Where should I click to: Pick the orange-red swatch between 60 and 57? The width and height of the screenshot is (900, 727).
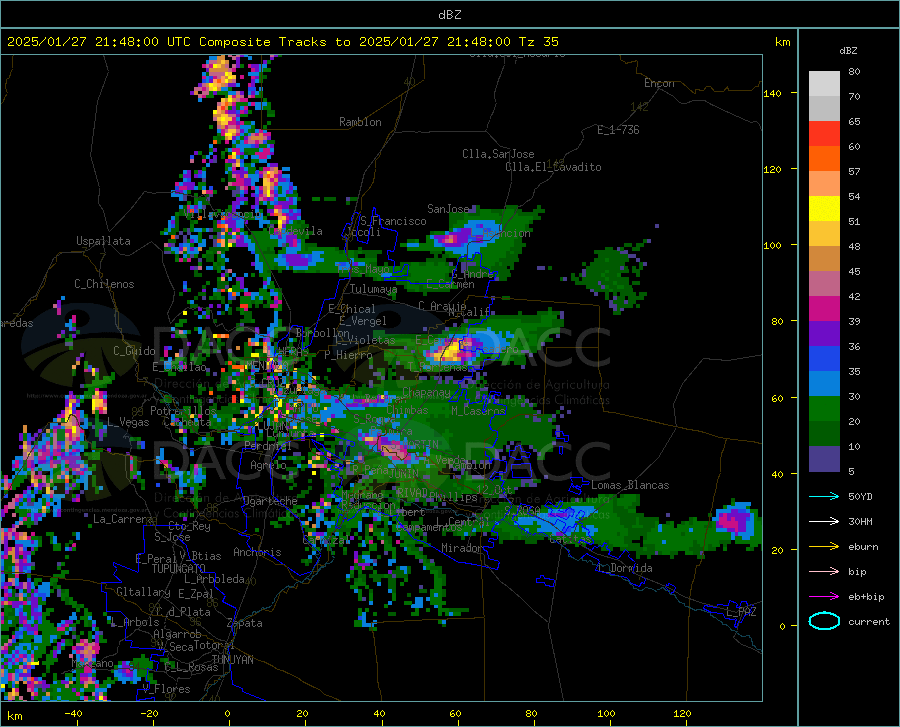[824, 159]
